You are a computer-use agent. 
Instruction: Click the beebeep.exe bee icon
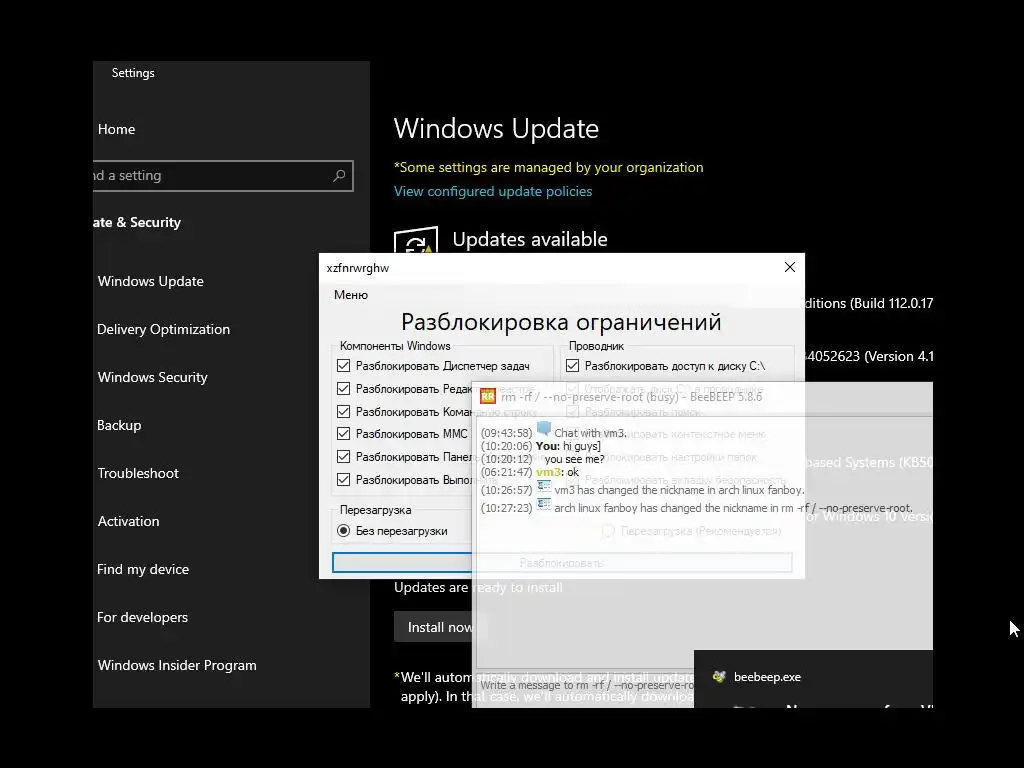point(719,677)
